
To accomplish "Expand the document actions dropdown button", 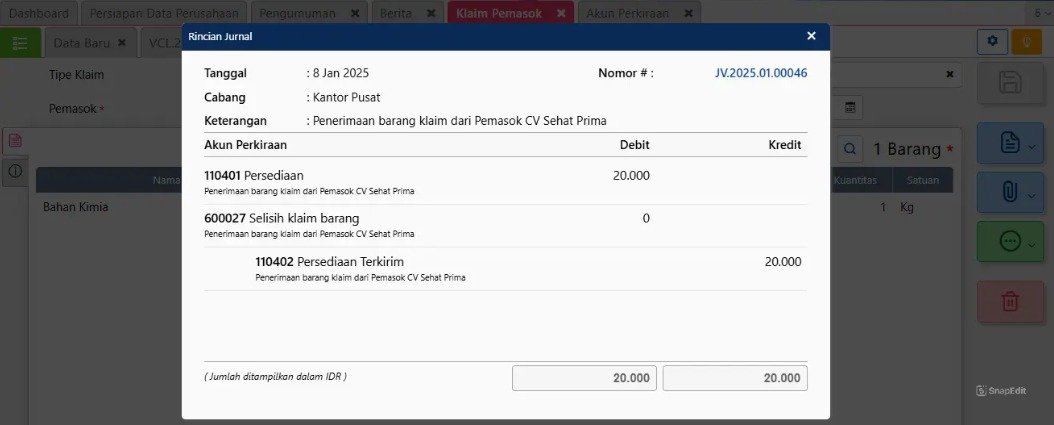I will 1010,143.
